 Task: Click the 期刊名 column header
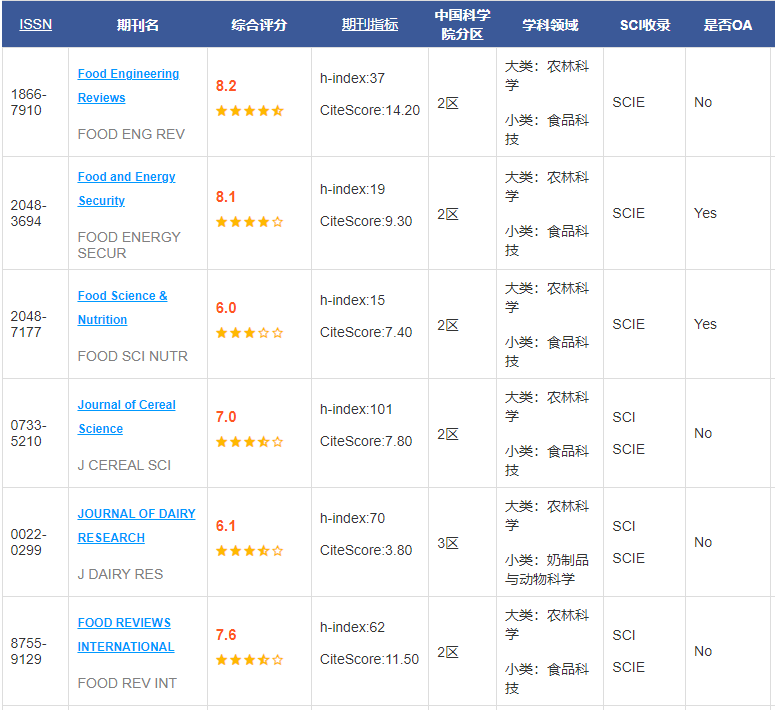[x=137, y=25]
